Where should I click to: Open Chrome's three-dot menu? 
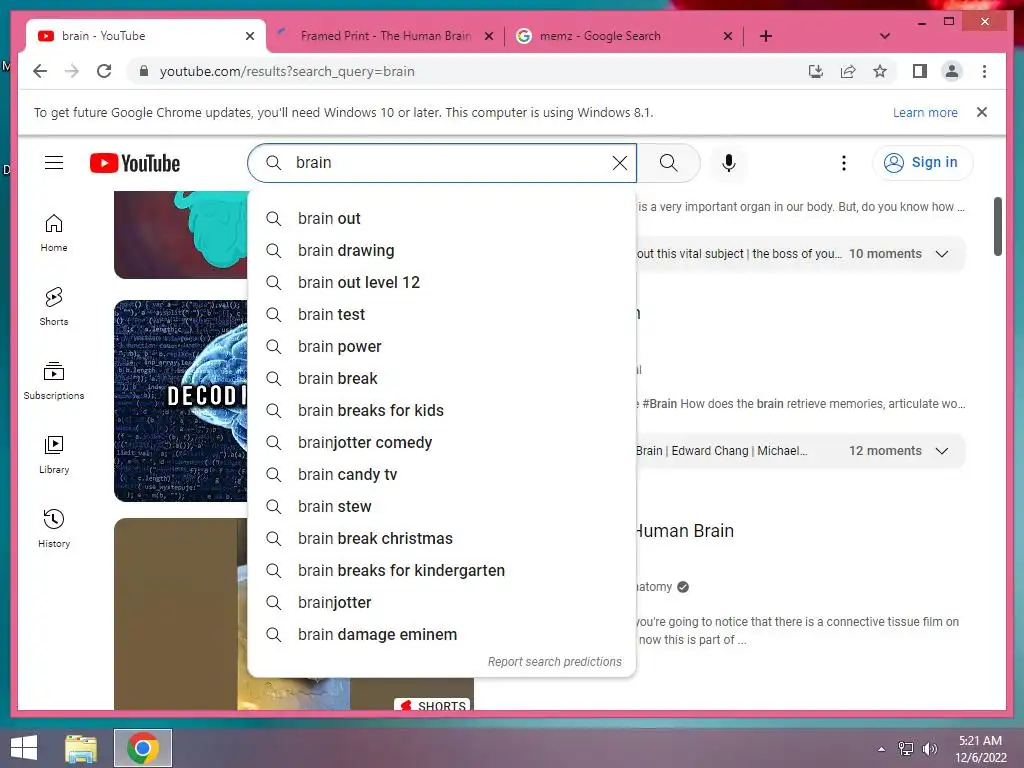point(984,71)
